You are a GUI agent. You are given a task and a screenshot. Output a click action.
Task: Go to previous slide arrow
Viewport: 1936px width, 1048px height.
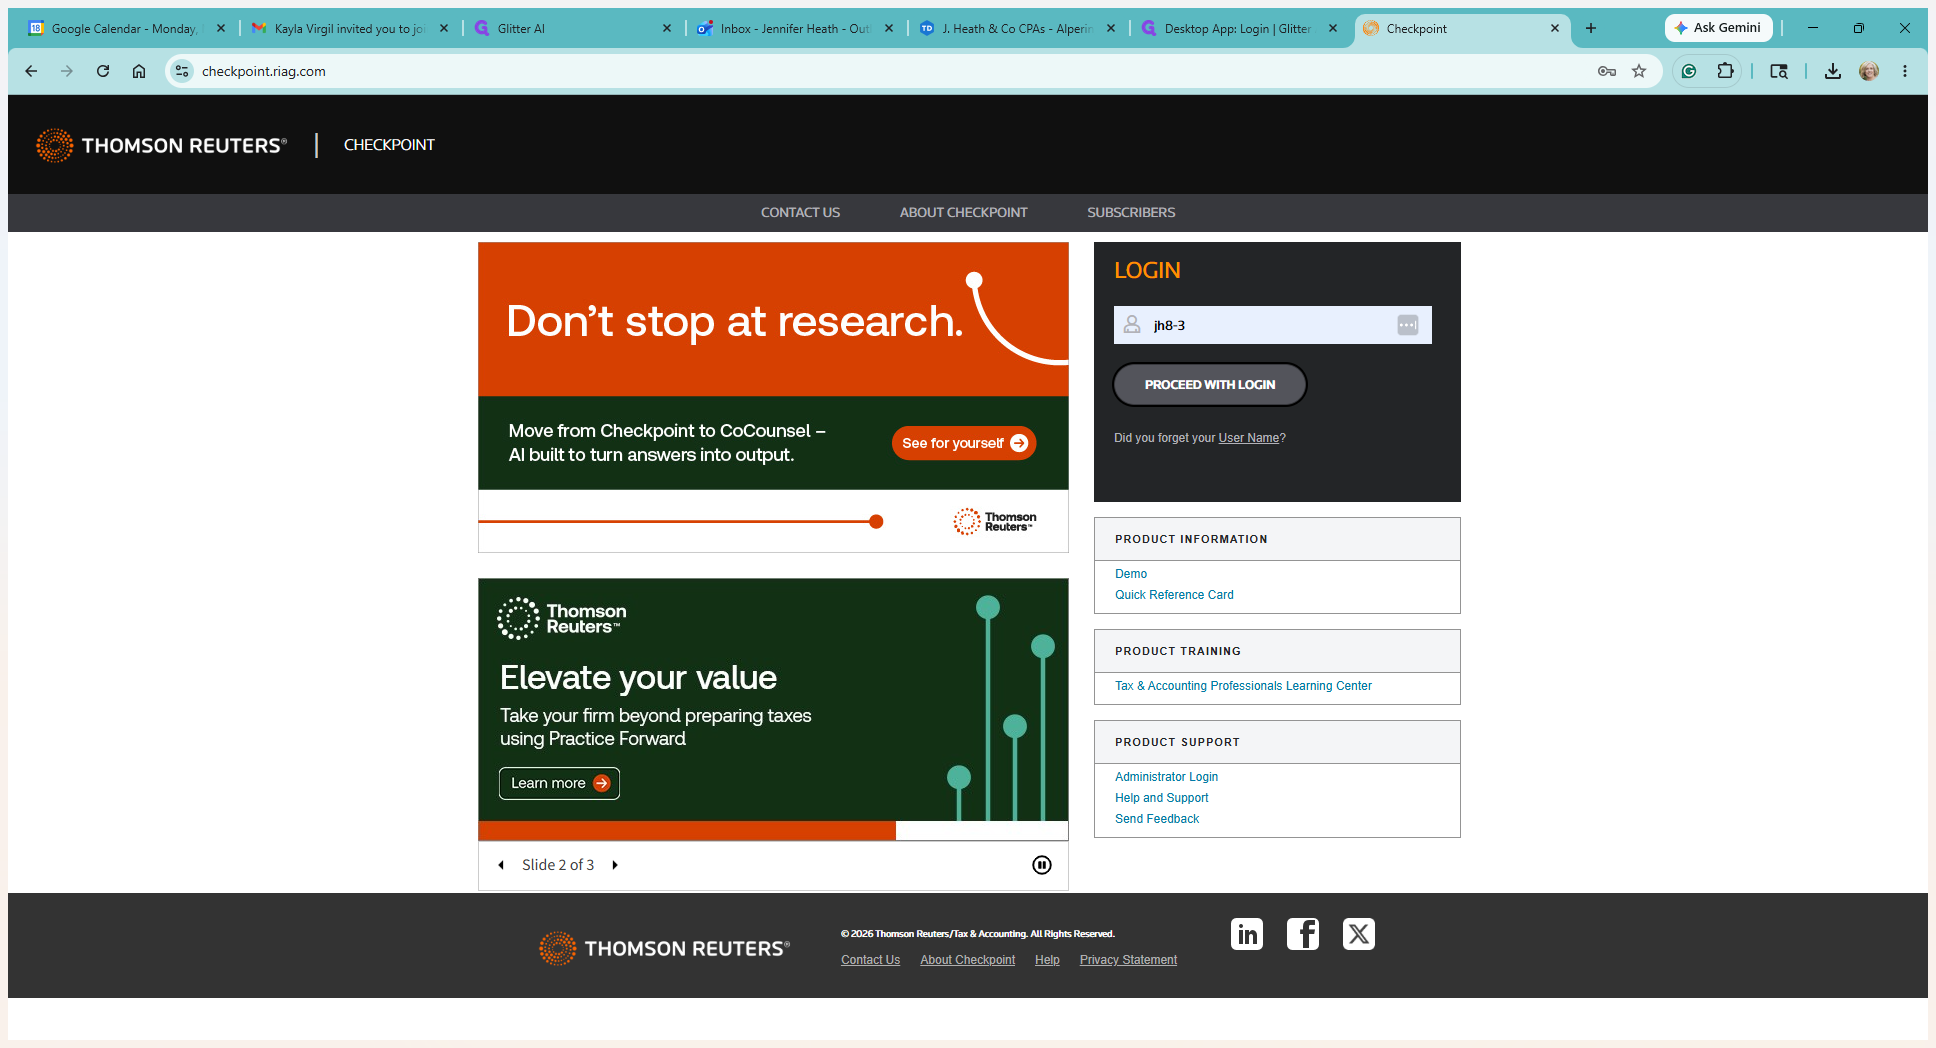pos(501,865)
